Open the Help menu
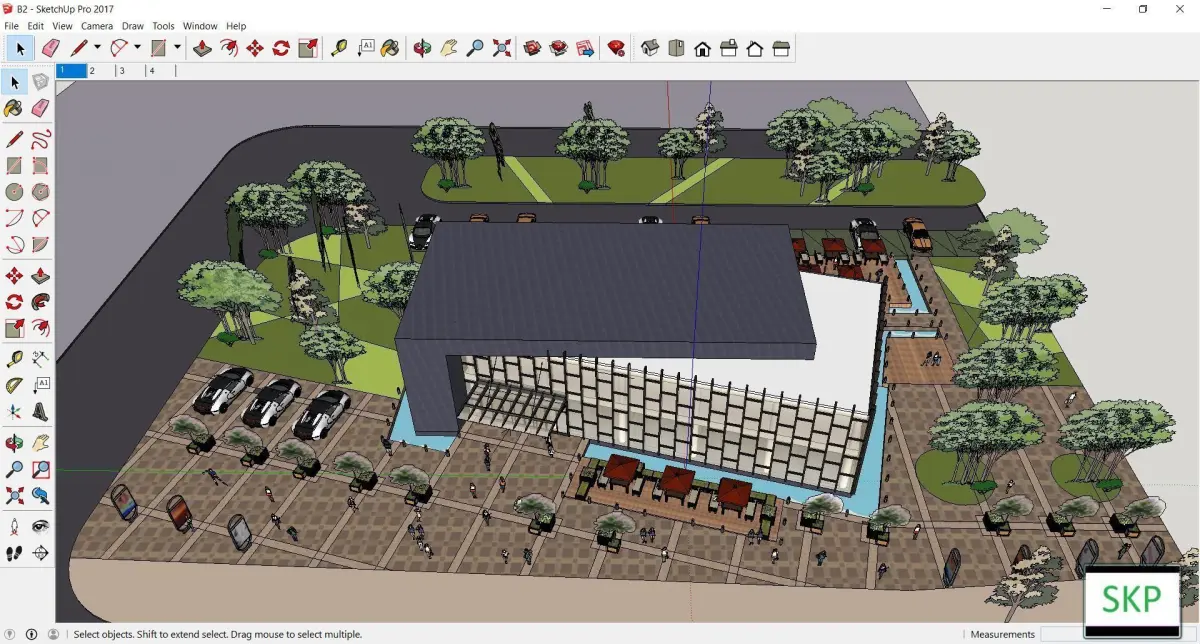 click(236, 26)
